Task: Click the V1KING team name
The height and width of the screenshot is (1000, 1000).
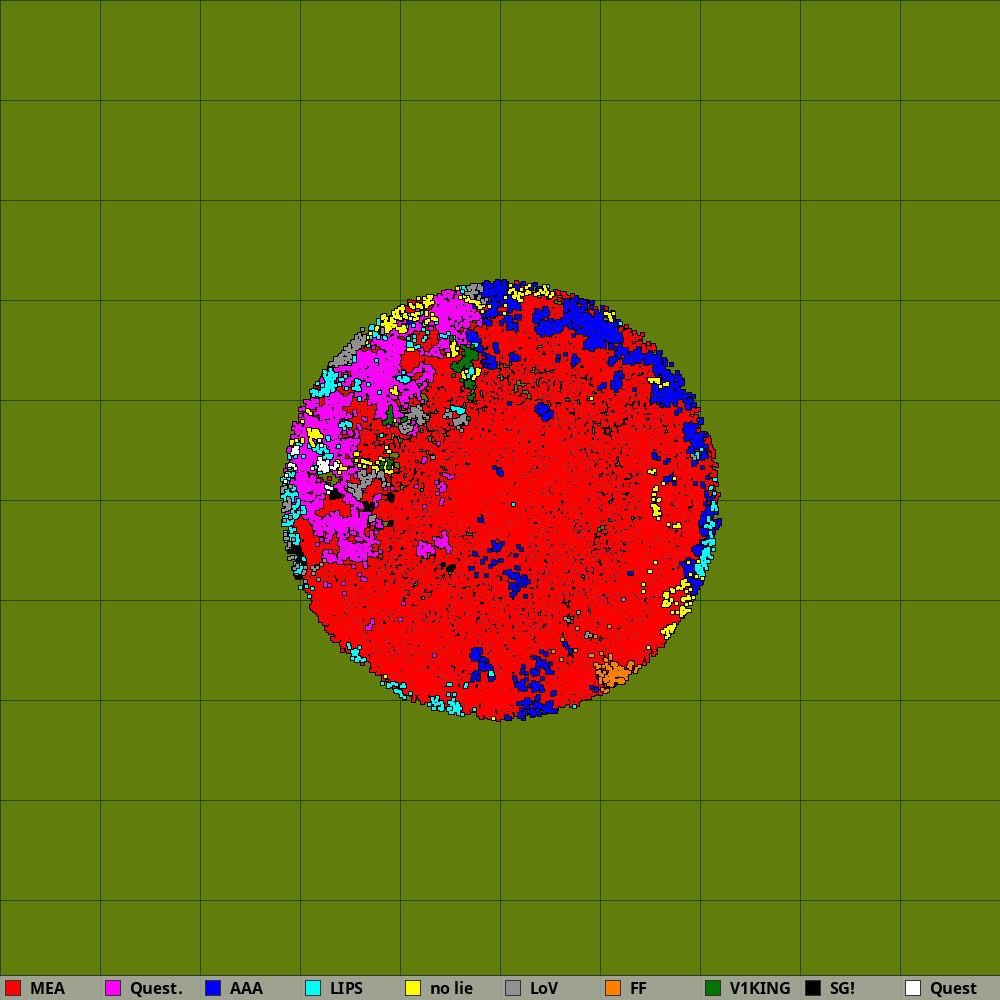Action: click(x=760, y=988)
